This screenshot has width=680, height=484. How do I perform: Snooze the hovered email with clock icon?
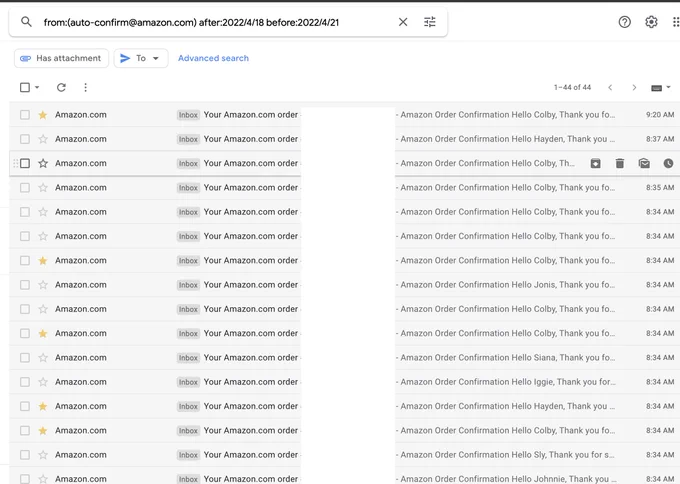tap(668, 164)
